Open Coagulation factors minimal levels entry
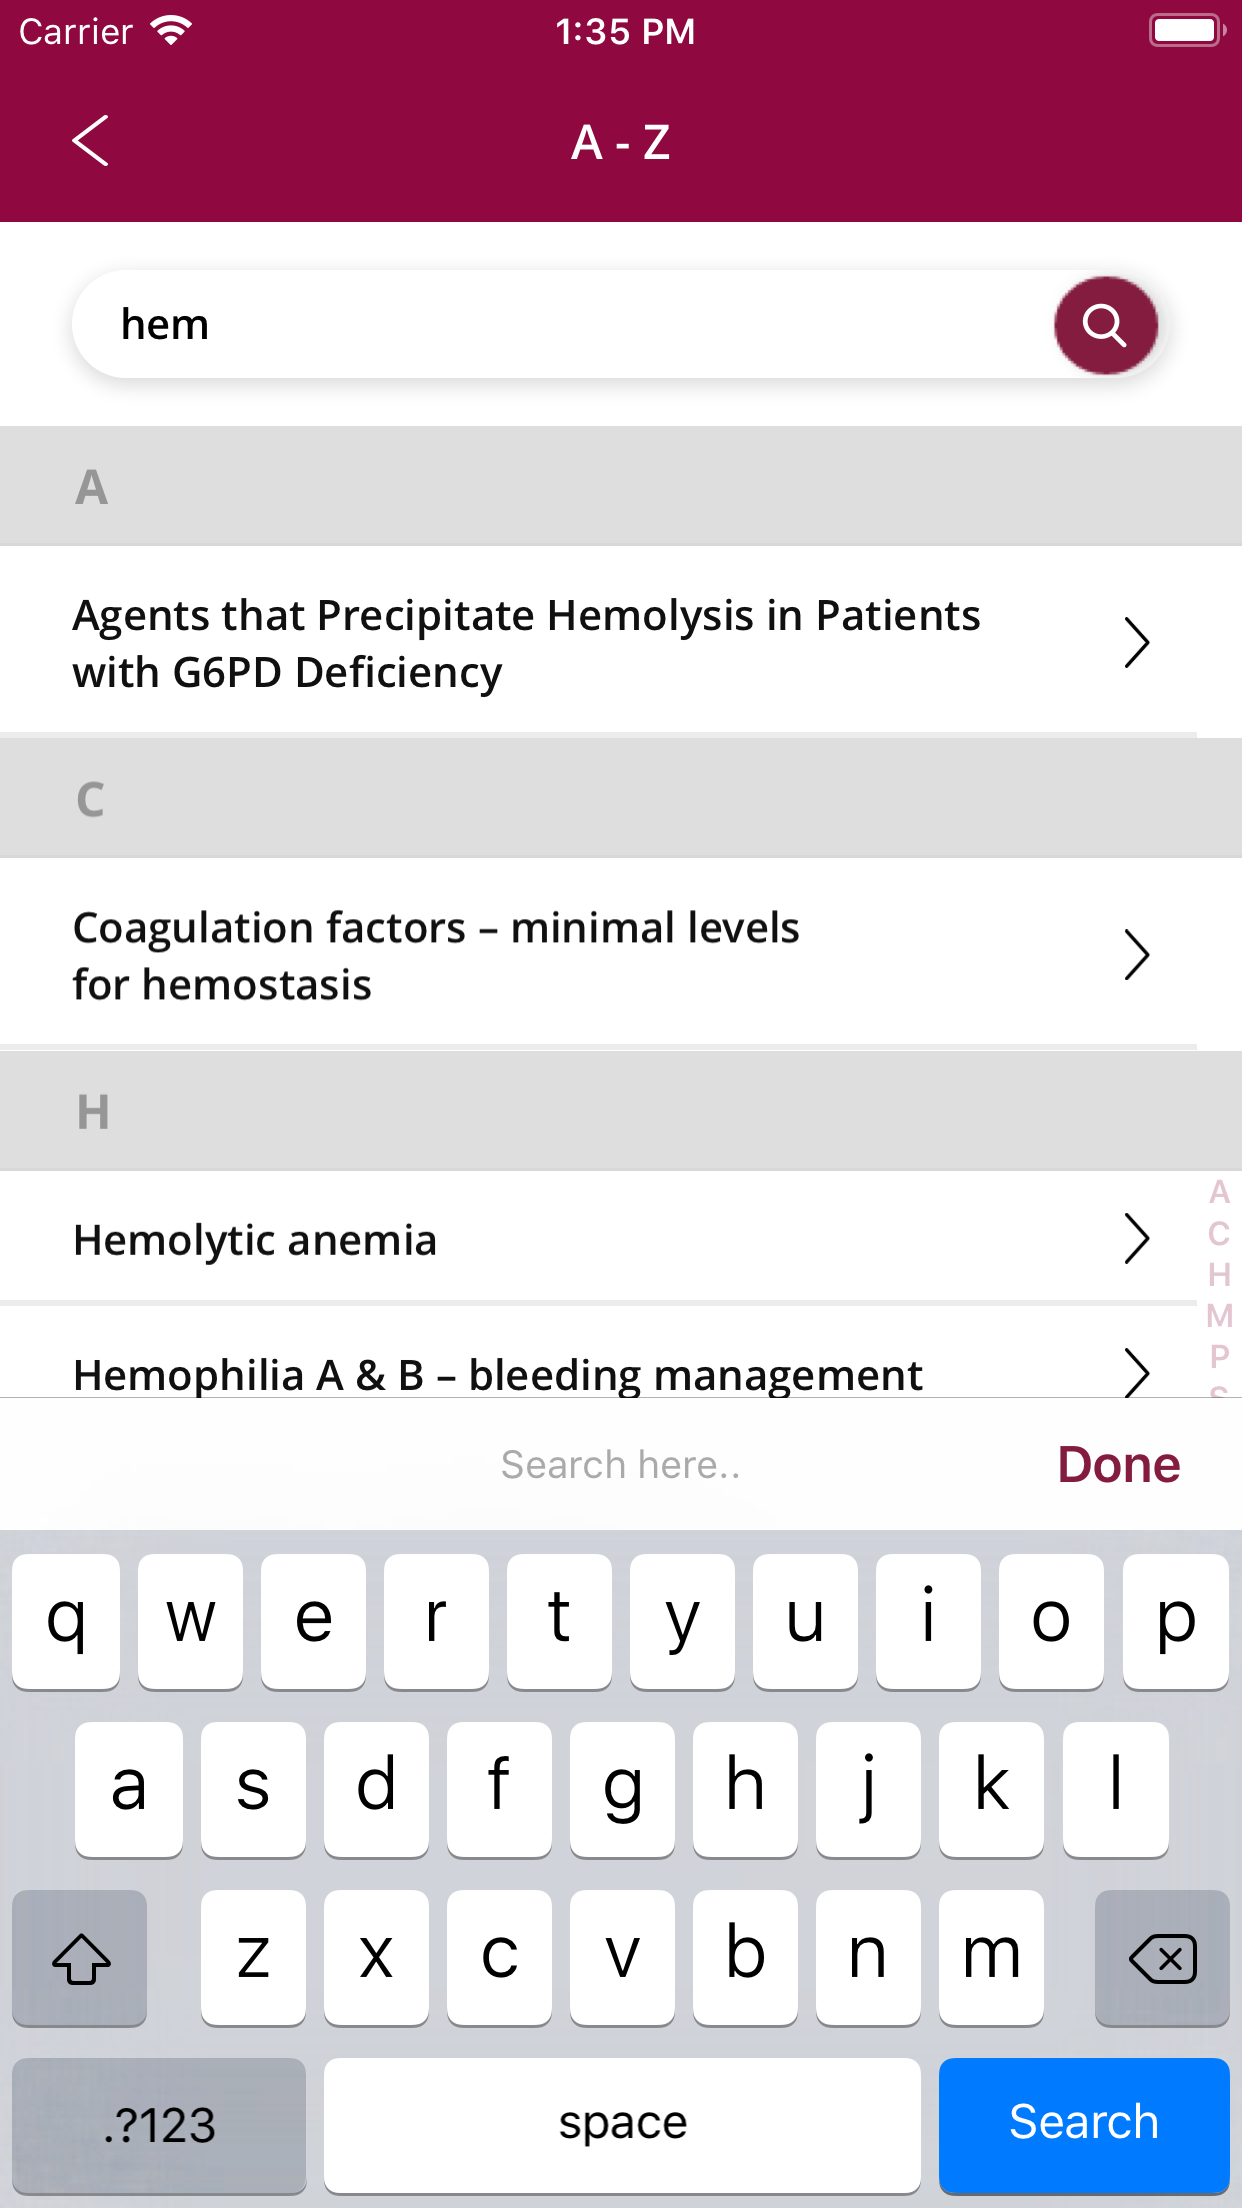The width and height of the screenshot is (1242, 2208). pyautogui.click(x=436, y=955)
